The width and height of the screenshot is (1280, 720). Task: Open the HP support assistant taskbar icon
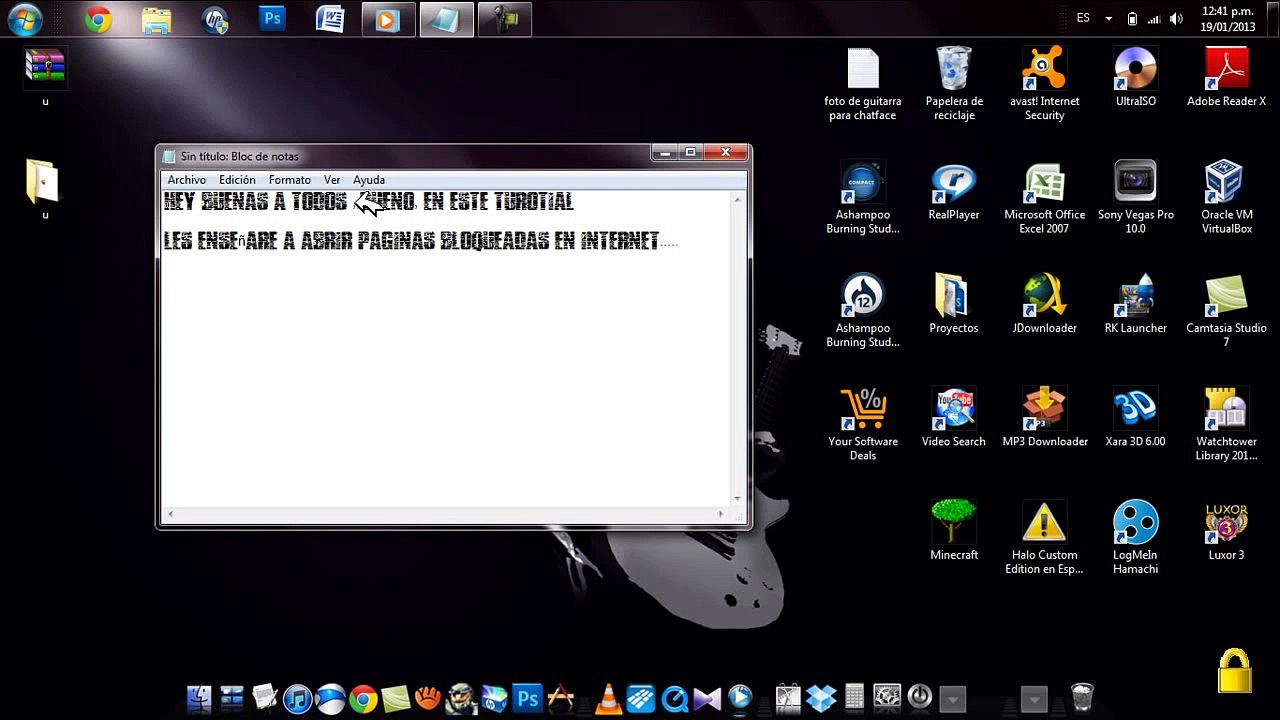coord(214,19)
